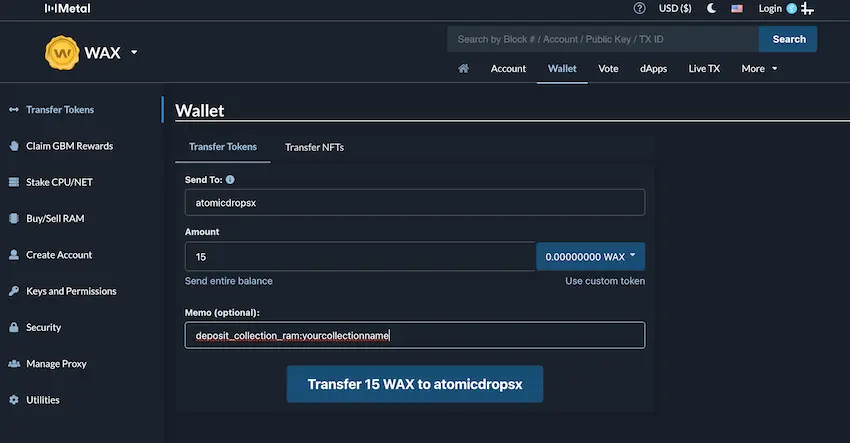Click the Search button

pyautogui.click(x=788, y=39)
